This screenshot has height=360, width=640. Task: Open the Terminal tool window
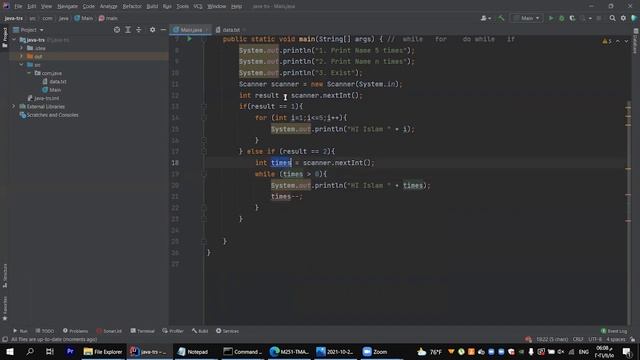coord(142,331)
